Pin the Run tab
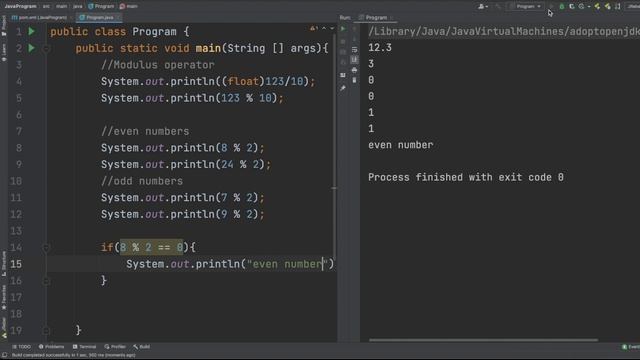The height and width of the screenshot is (360, 640). point(343,88)
